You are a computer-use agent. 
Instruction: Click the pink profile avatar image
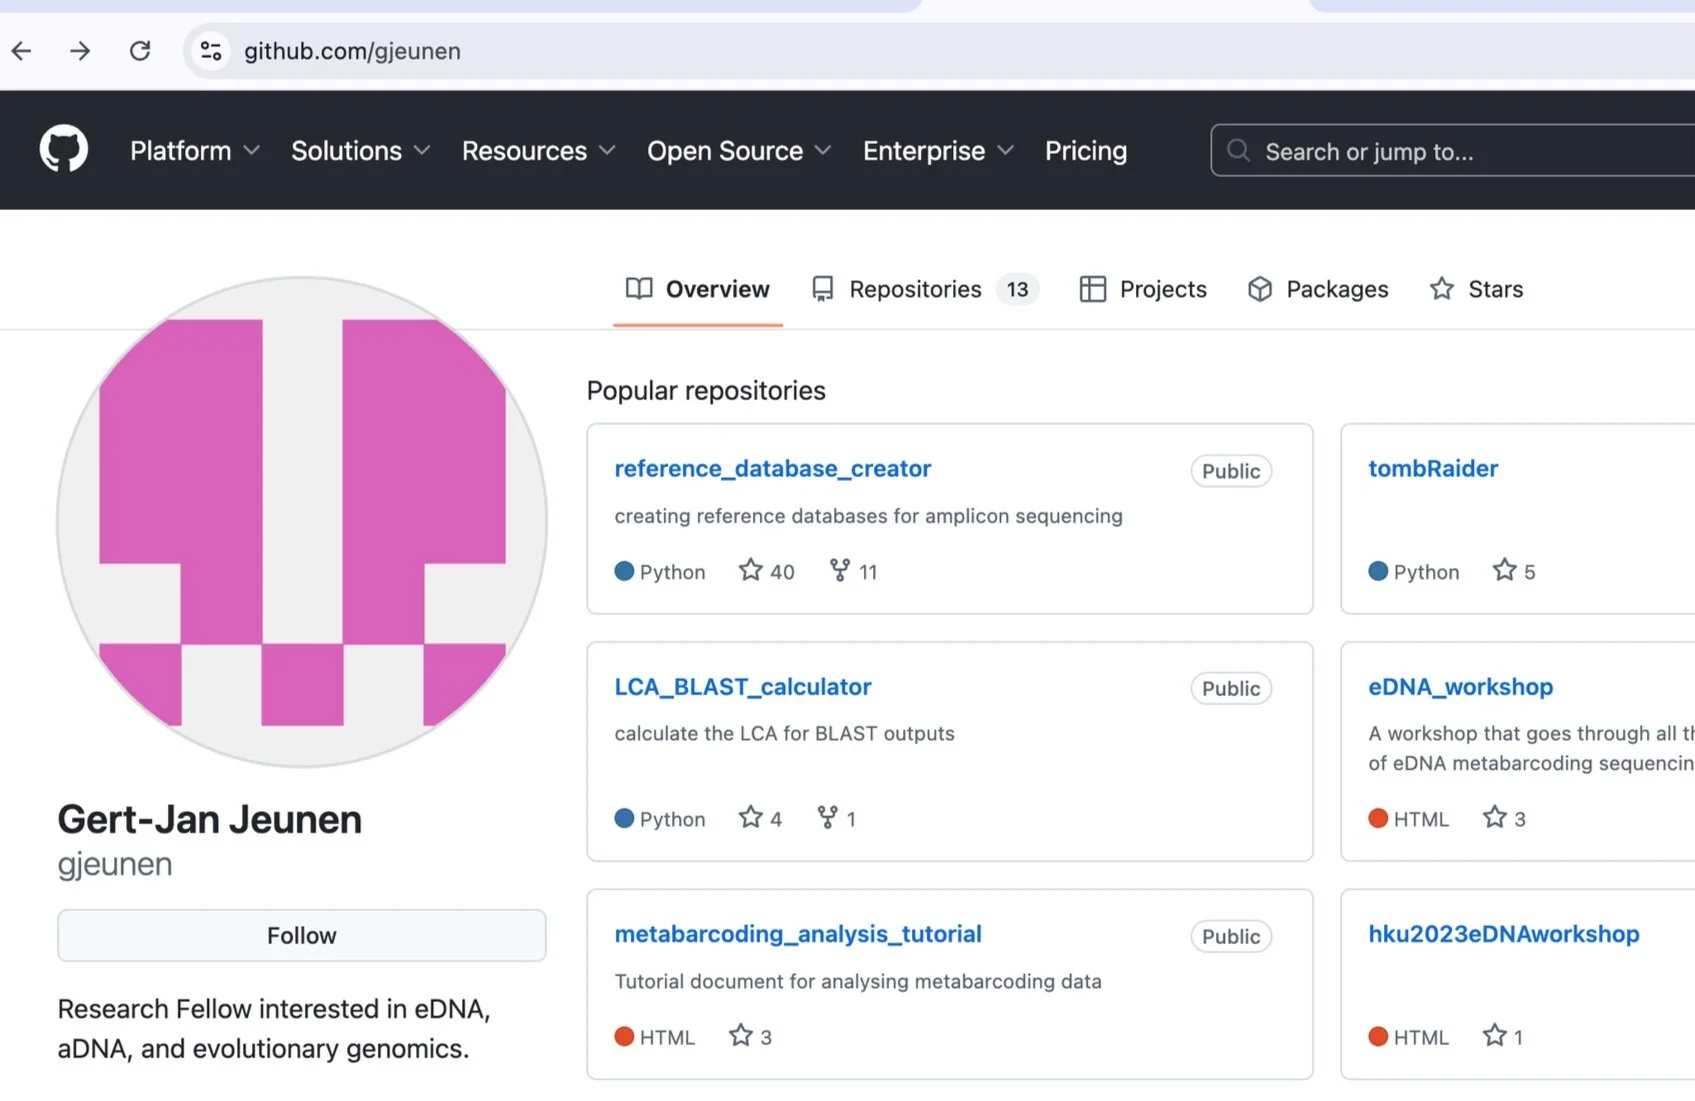tap(302, 522)
